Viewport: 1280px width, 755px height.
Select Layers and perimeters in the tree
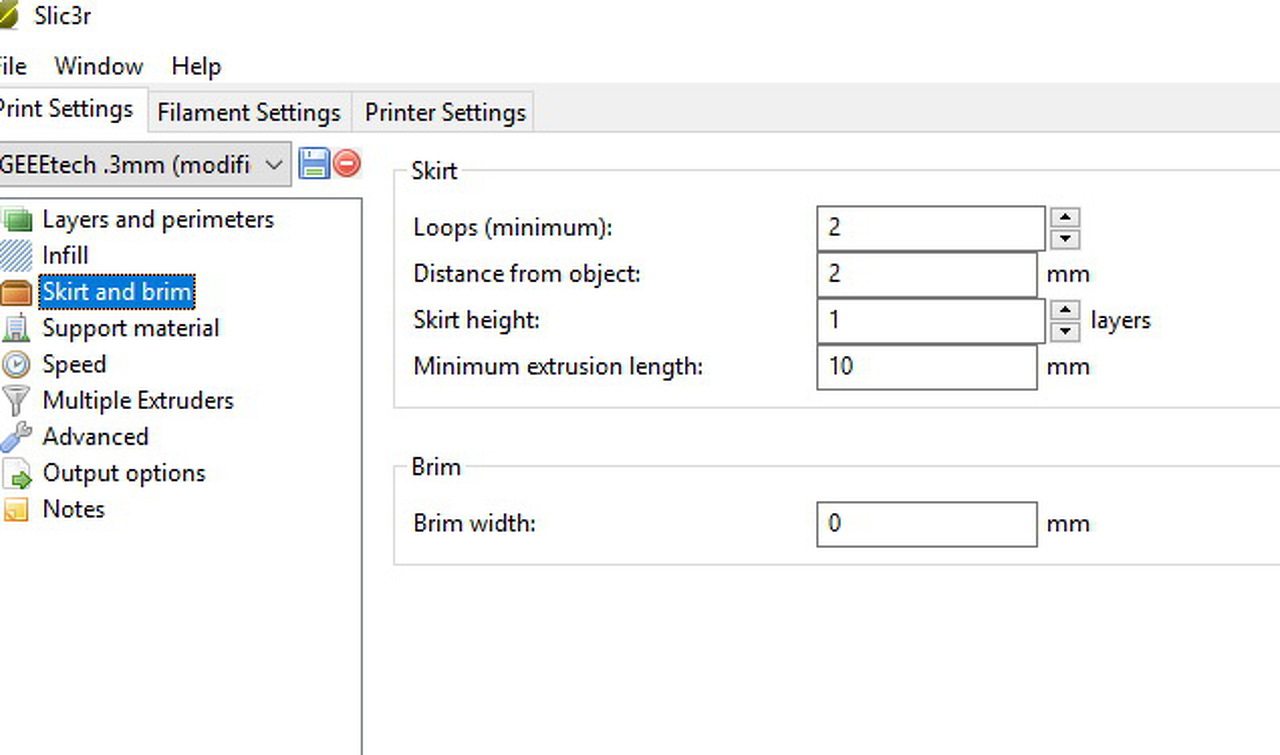(x=158, y=220)
